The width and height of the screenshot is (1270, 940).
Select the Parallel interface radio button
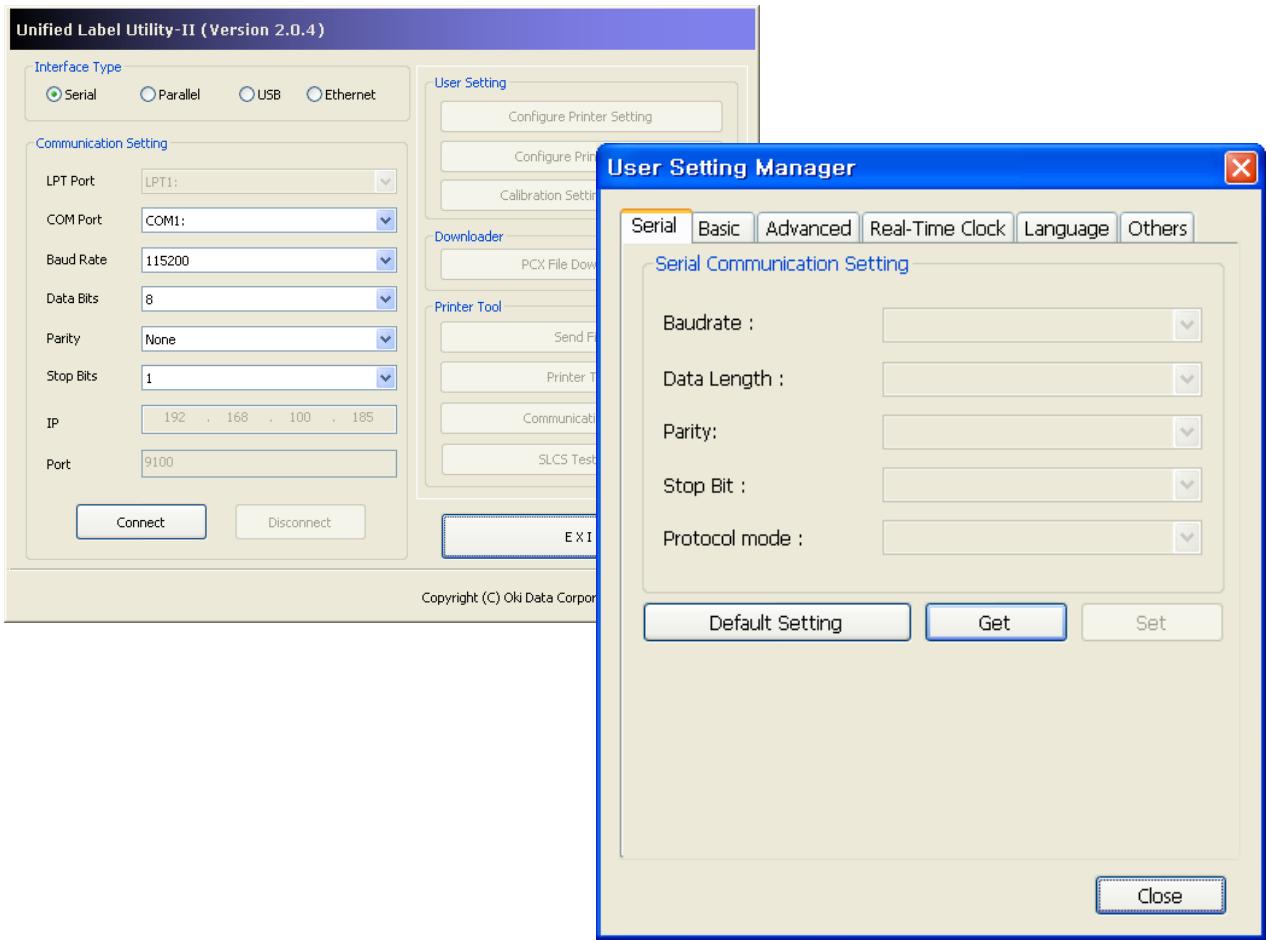click(x=147, y=95)
